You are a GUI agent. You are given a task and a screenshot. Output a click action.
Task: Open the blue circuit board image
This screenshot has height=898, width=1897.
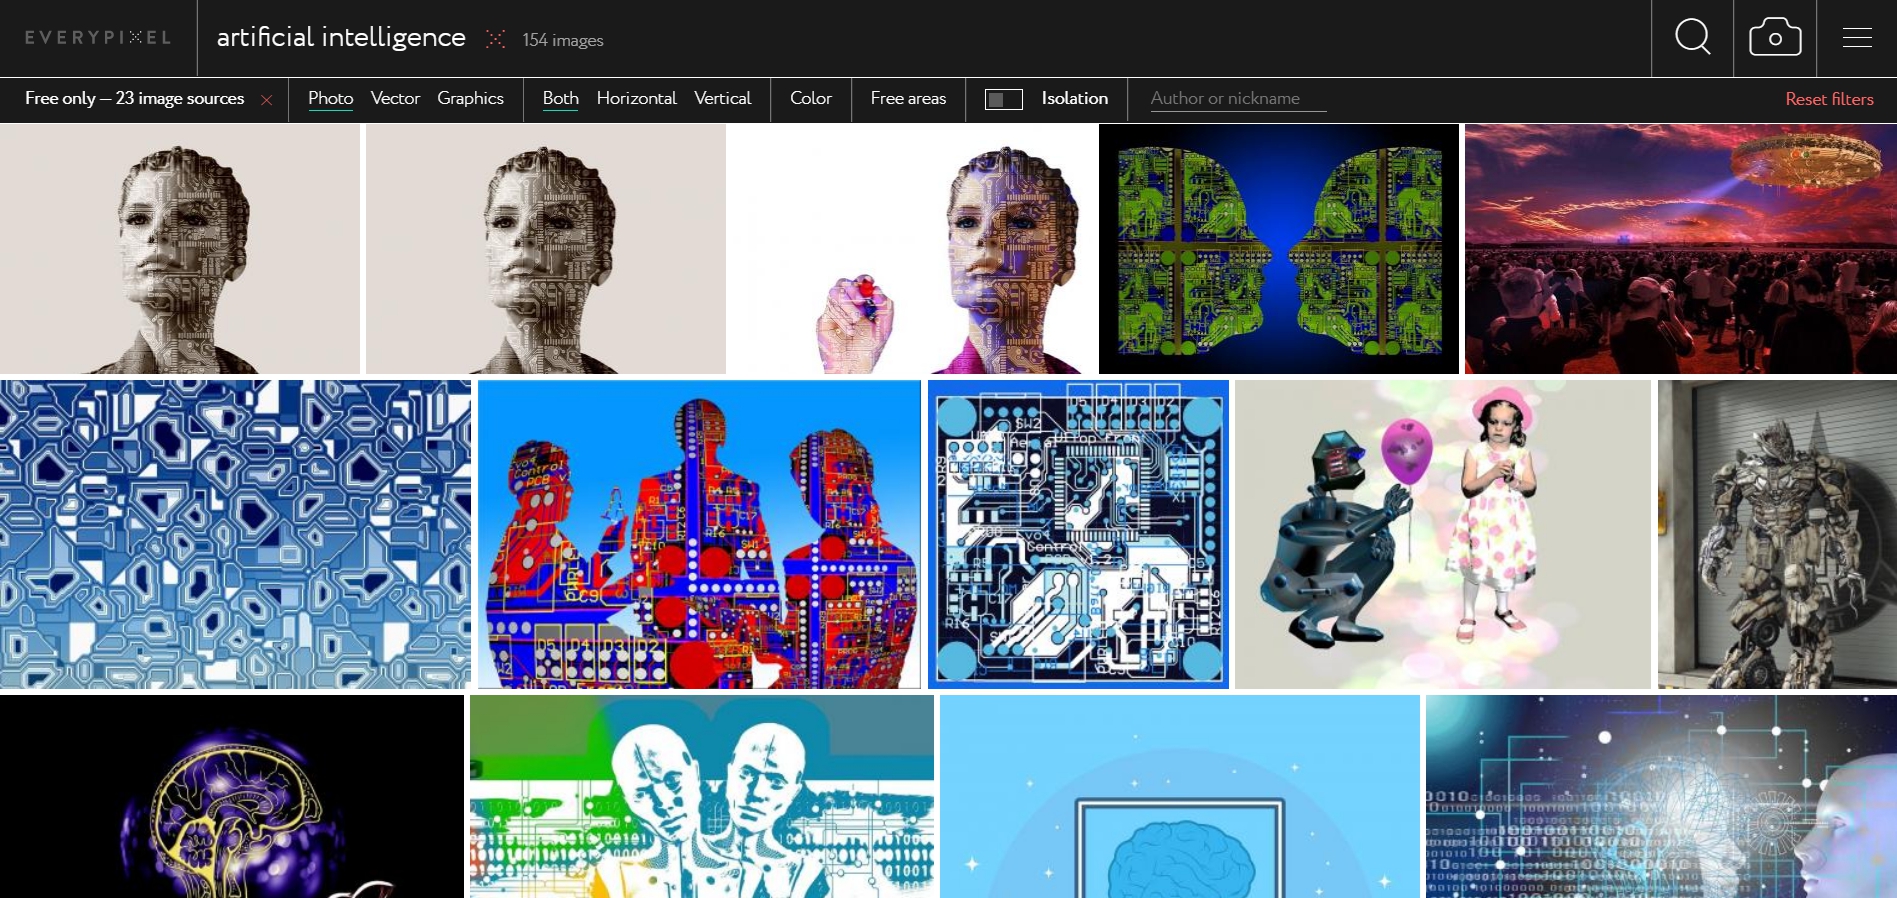pyautogui.click(x=1078, y=534)
